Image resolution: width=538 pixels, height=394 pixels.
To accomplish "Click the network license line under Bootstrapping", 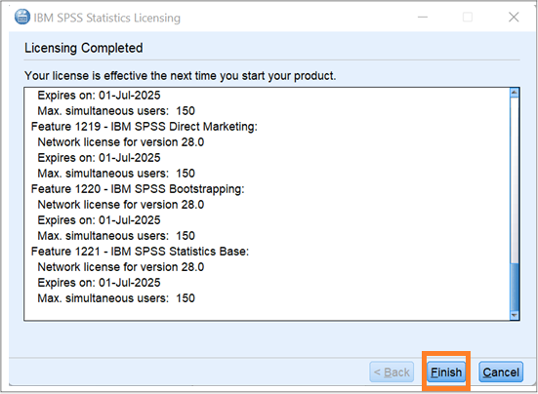I will (x=121, y=205).
